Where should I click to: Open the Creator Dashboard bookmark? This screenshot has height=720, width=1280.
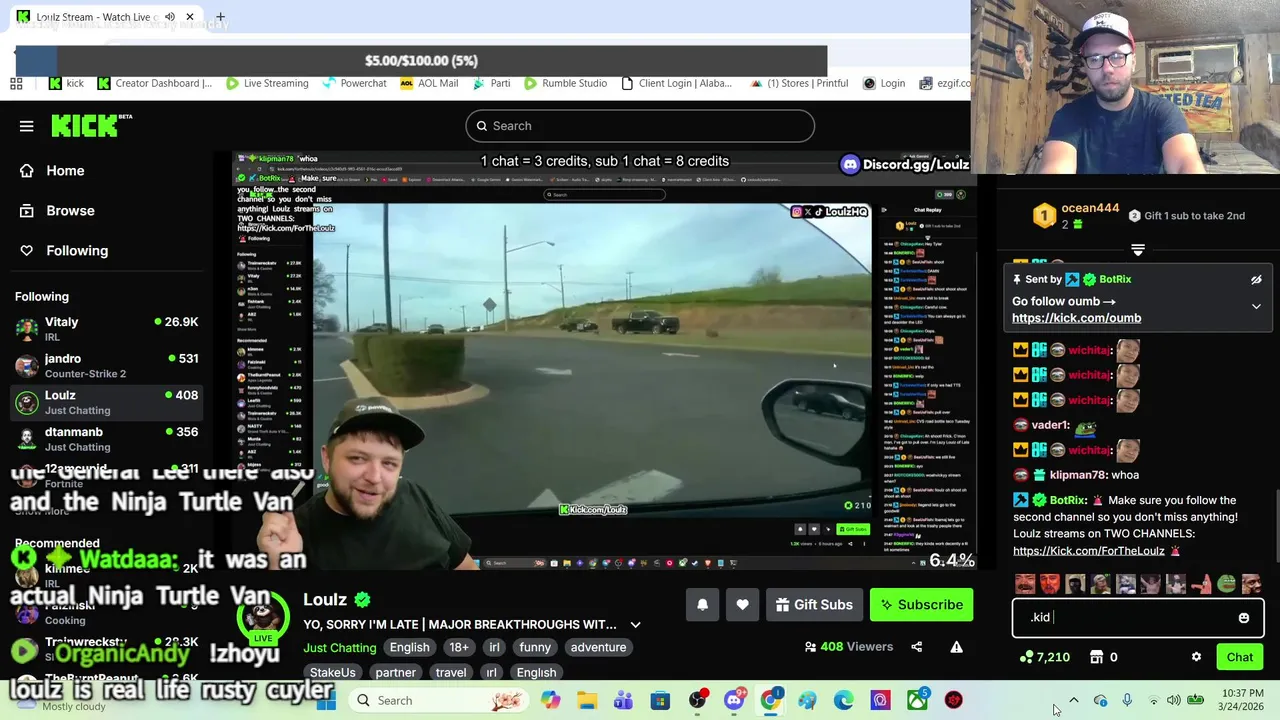(153, 83)
